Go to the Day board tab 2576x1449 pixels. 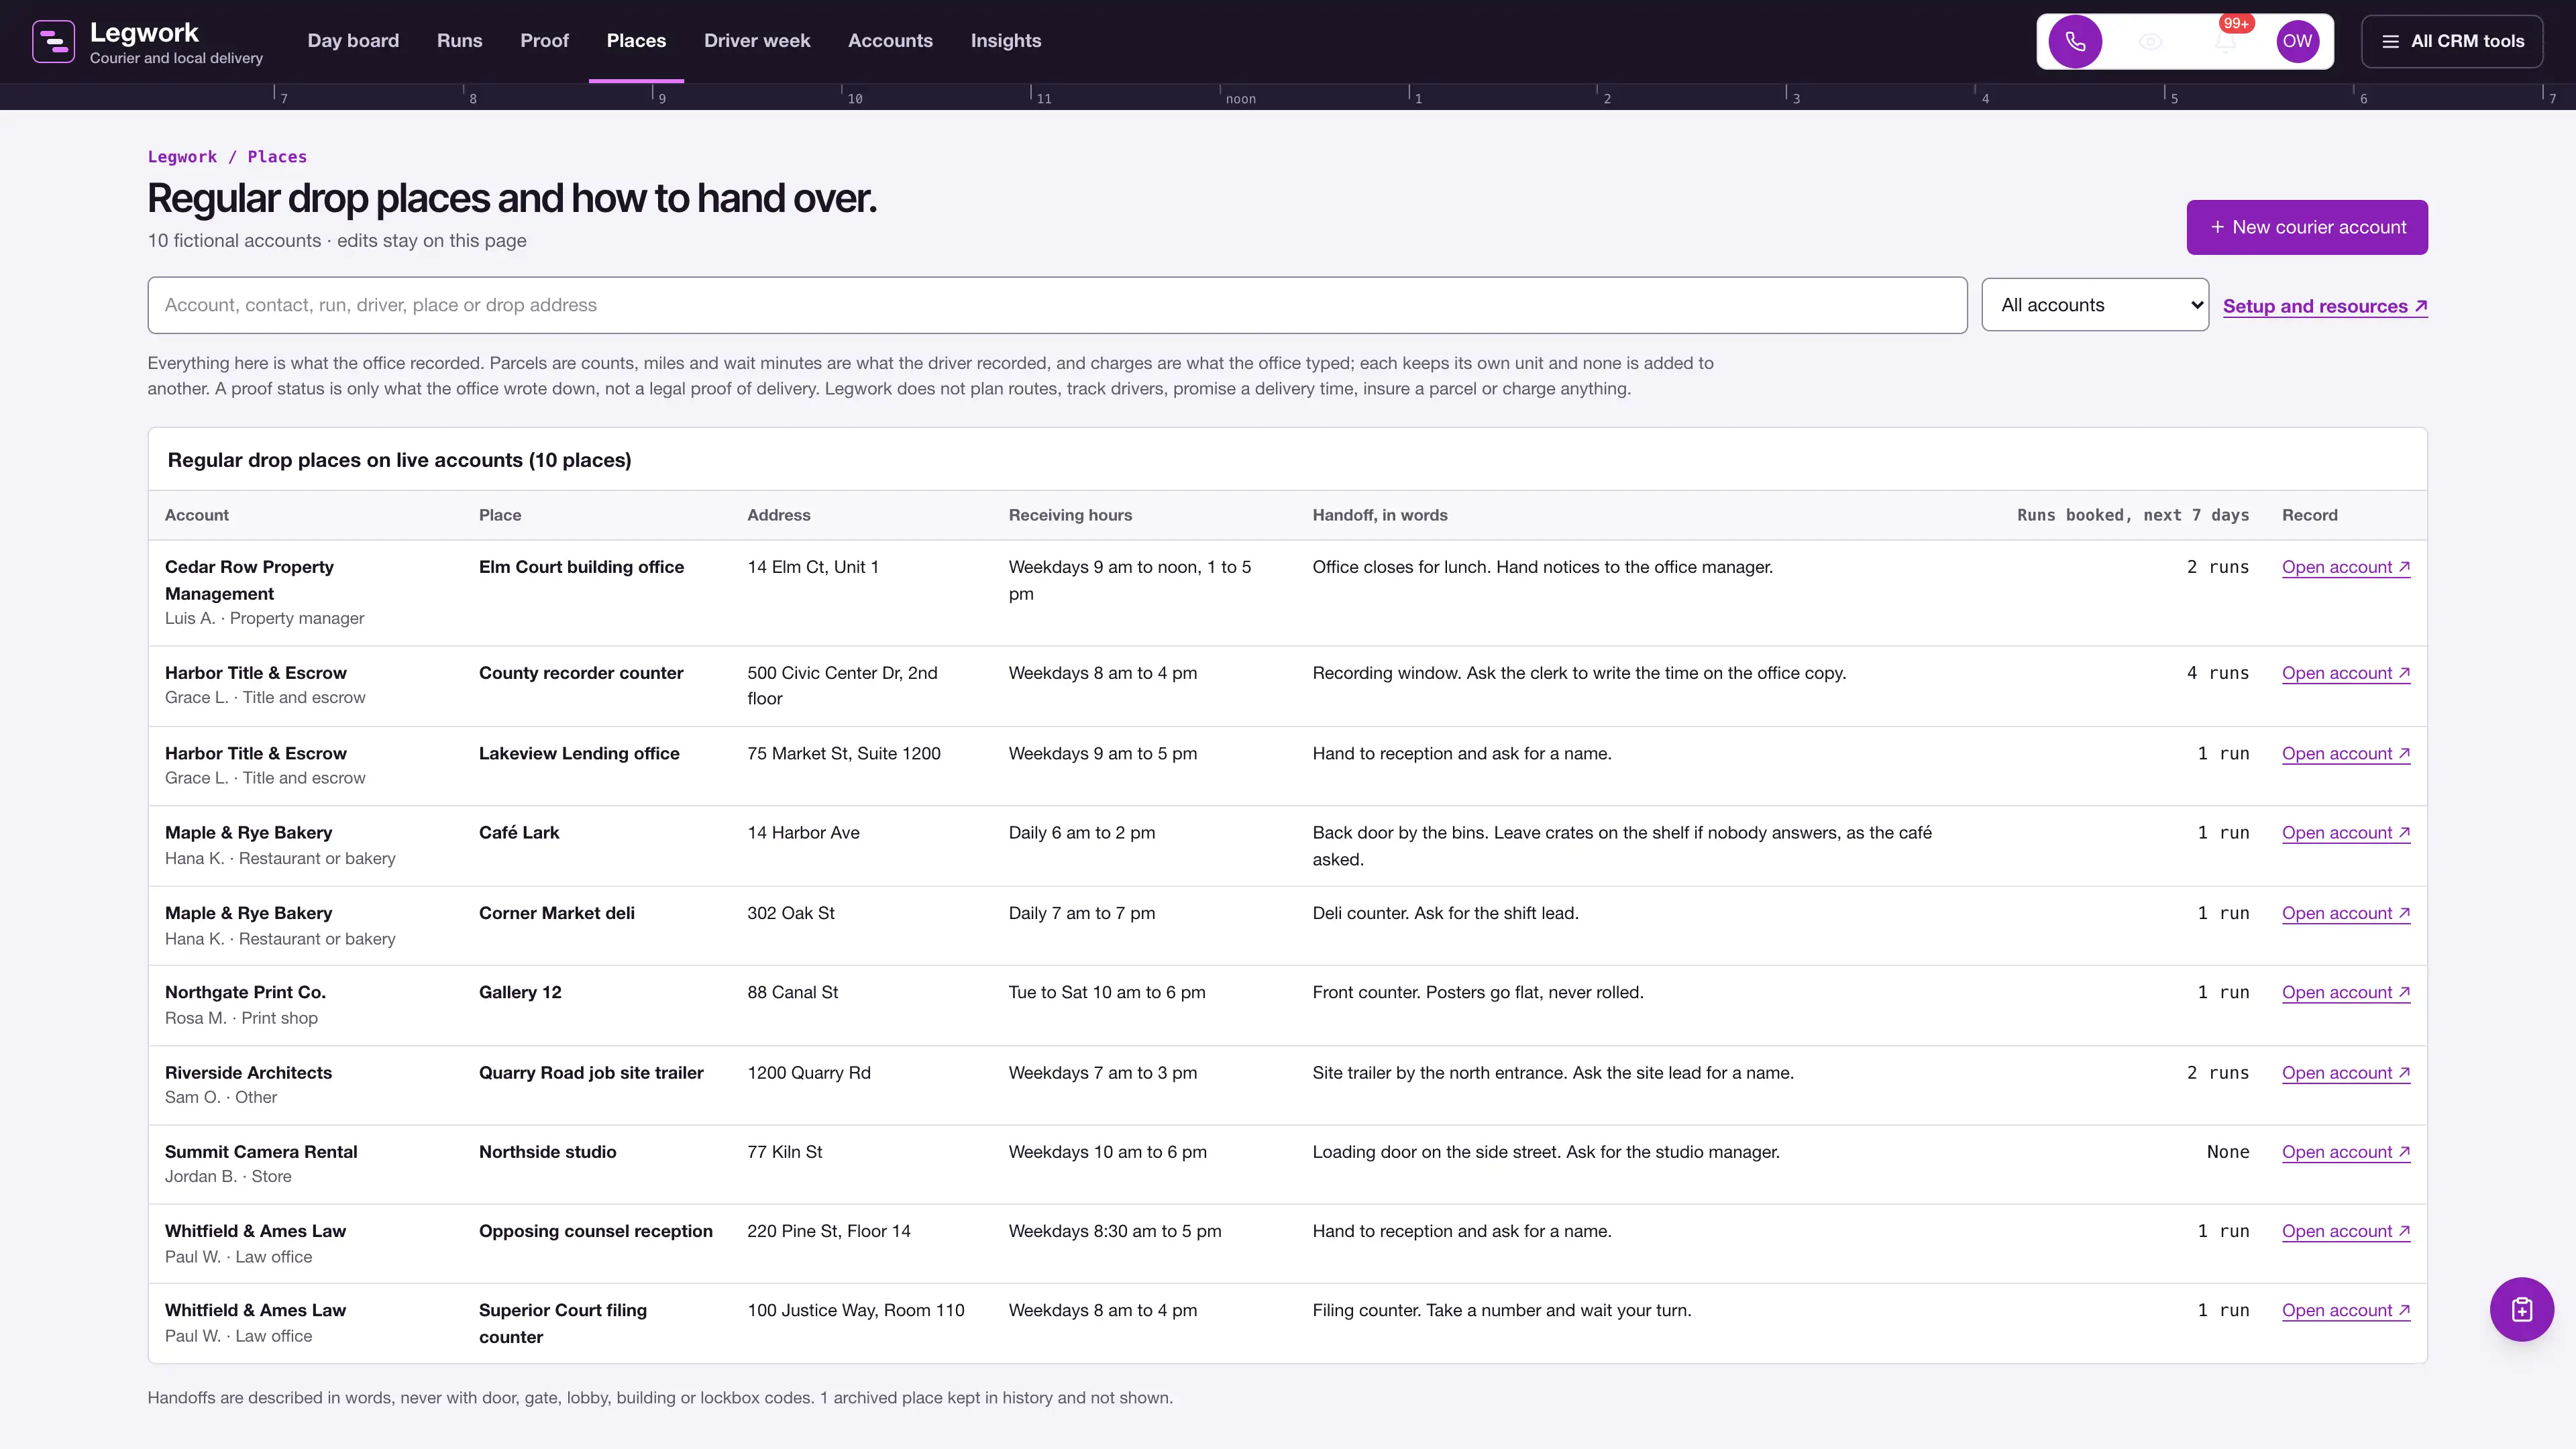tap(353, 41)
